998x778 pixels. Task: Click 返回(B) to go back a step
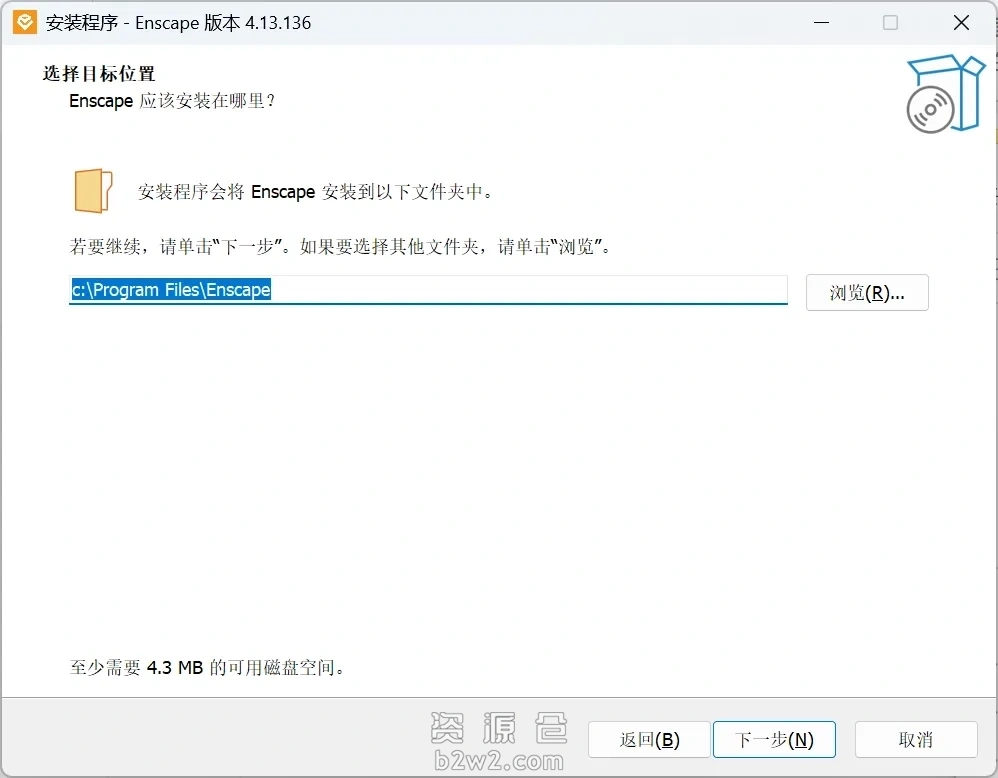tap(649, 739)
